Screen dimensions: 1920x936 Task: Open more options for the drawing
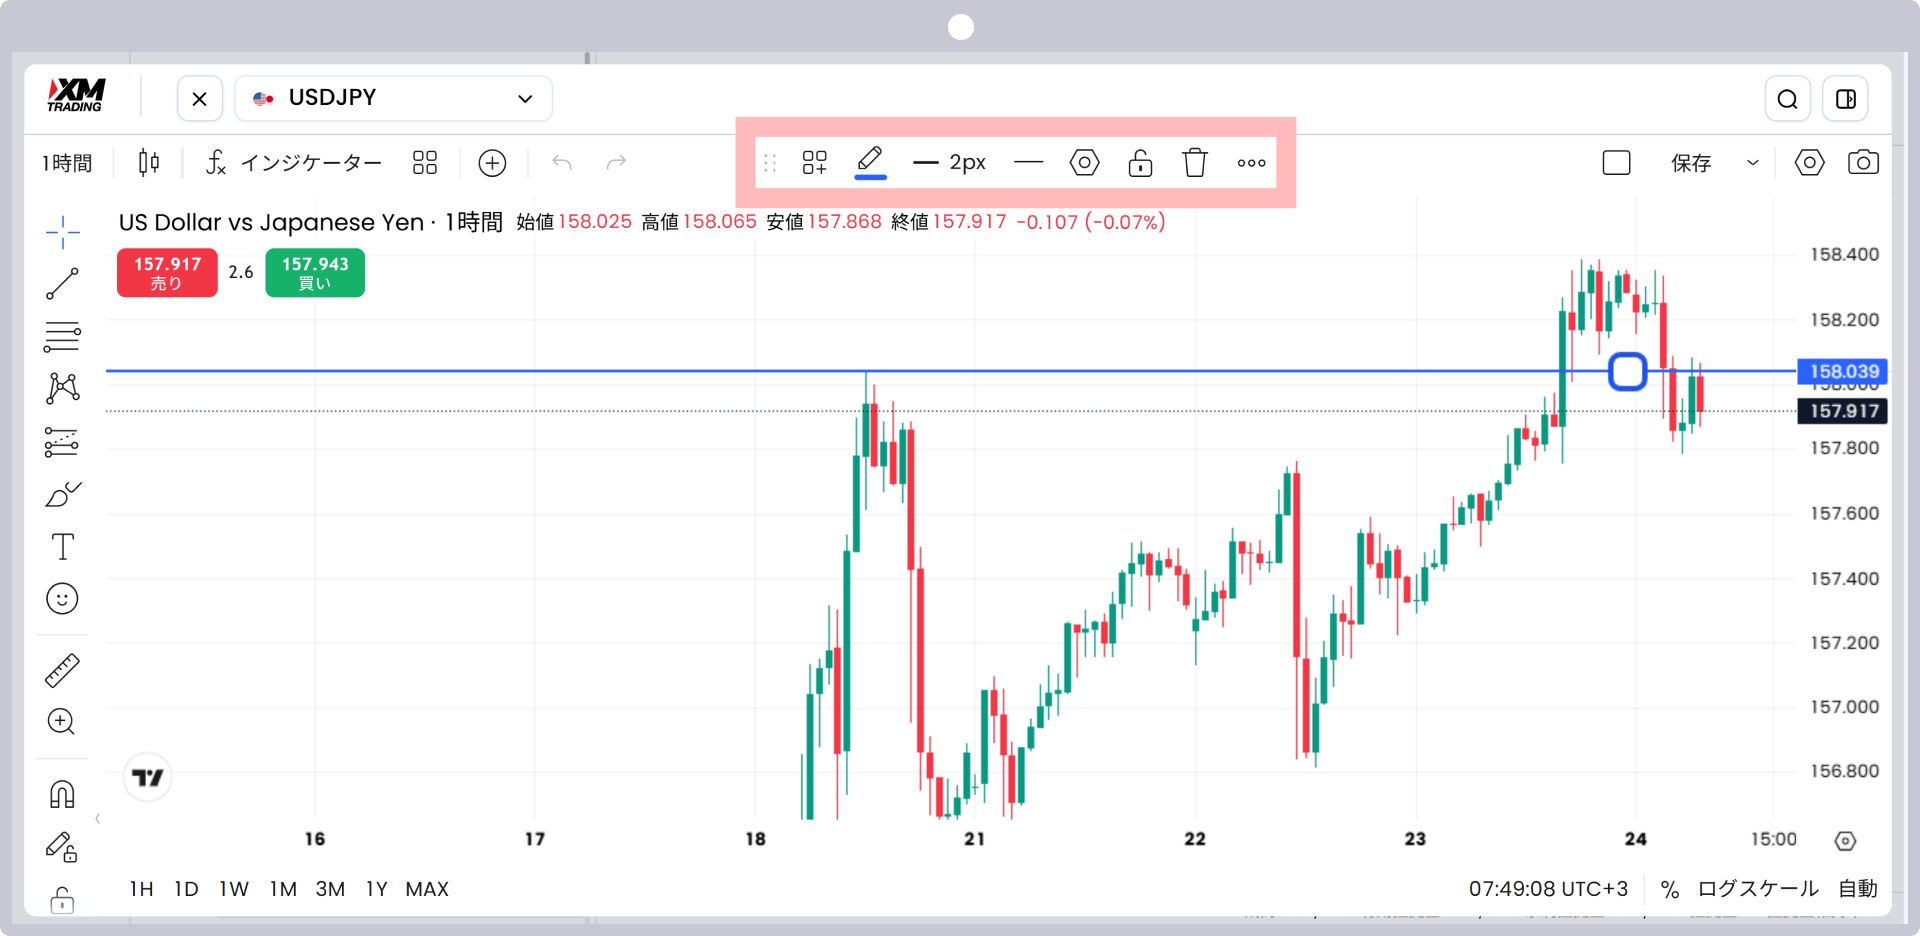click(1251, 162)
